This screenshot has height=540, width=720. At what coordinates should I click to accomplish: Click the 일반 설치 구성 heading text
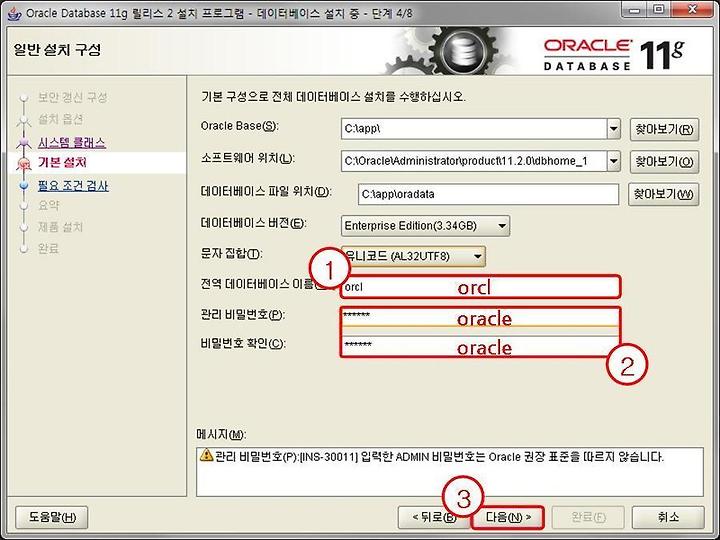pyautogui.click(x=57, y=50)
